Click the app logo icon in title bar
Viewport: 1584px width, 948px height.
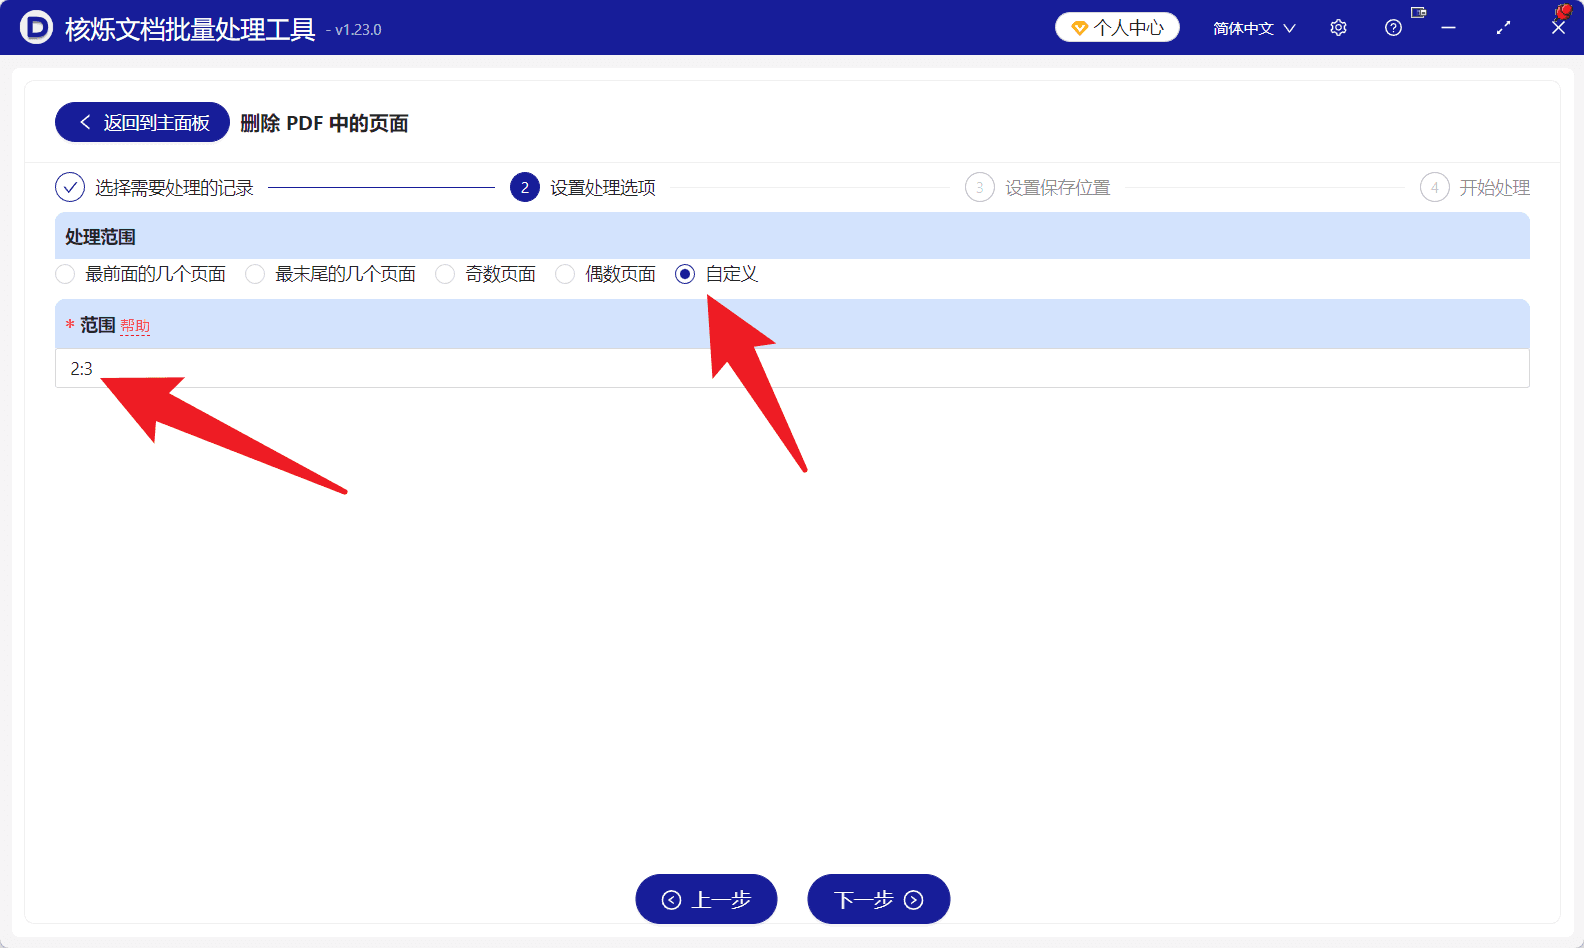point(36,27)
